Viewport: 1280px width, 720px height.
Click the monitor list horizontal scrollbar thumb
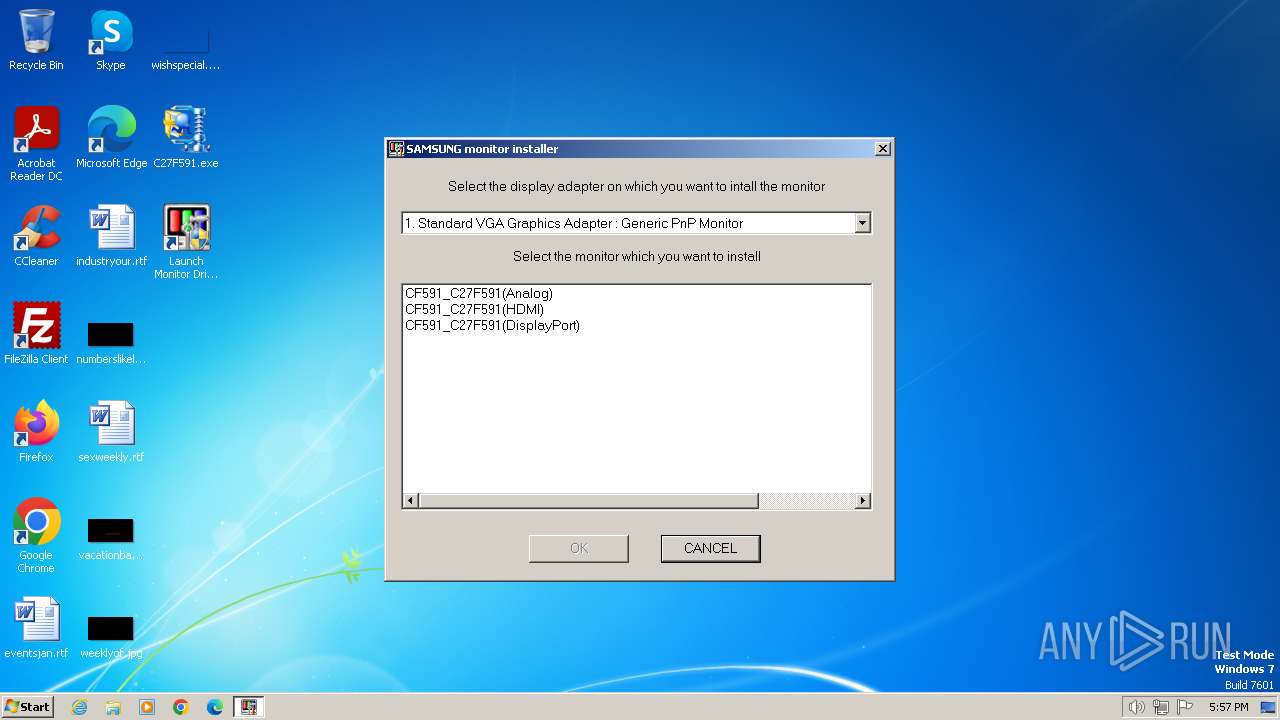[x=588, y=500]
